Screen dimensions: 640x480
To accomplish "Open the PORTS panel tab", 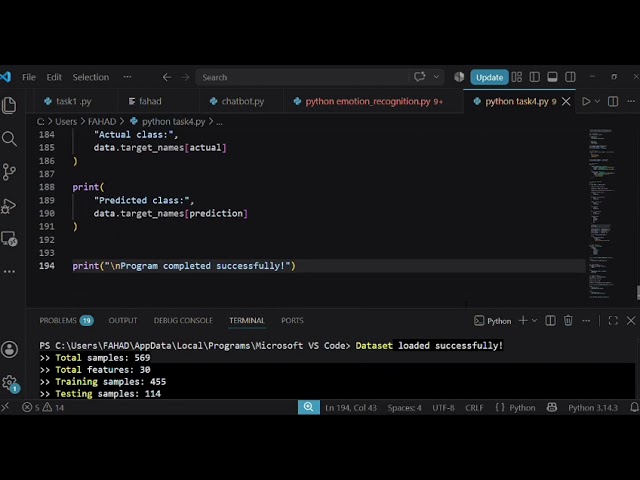I will [292, 320].
